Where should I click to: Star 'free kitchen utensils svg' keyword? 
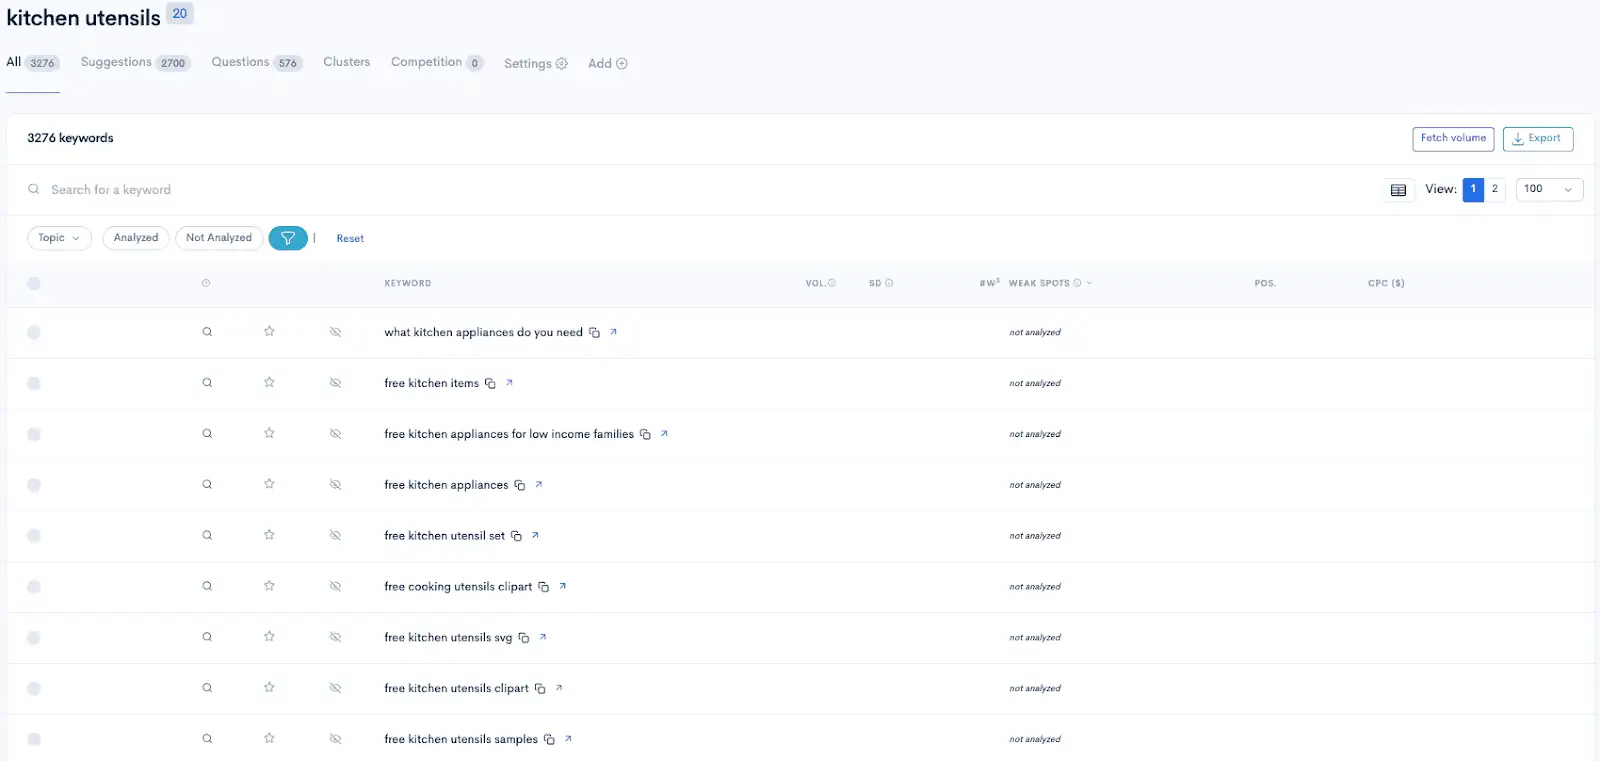coord(269,637)
